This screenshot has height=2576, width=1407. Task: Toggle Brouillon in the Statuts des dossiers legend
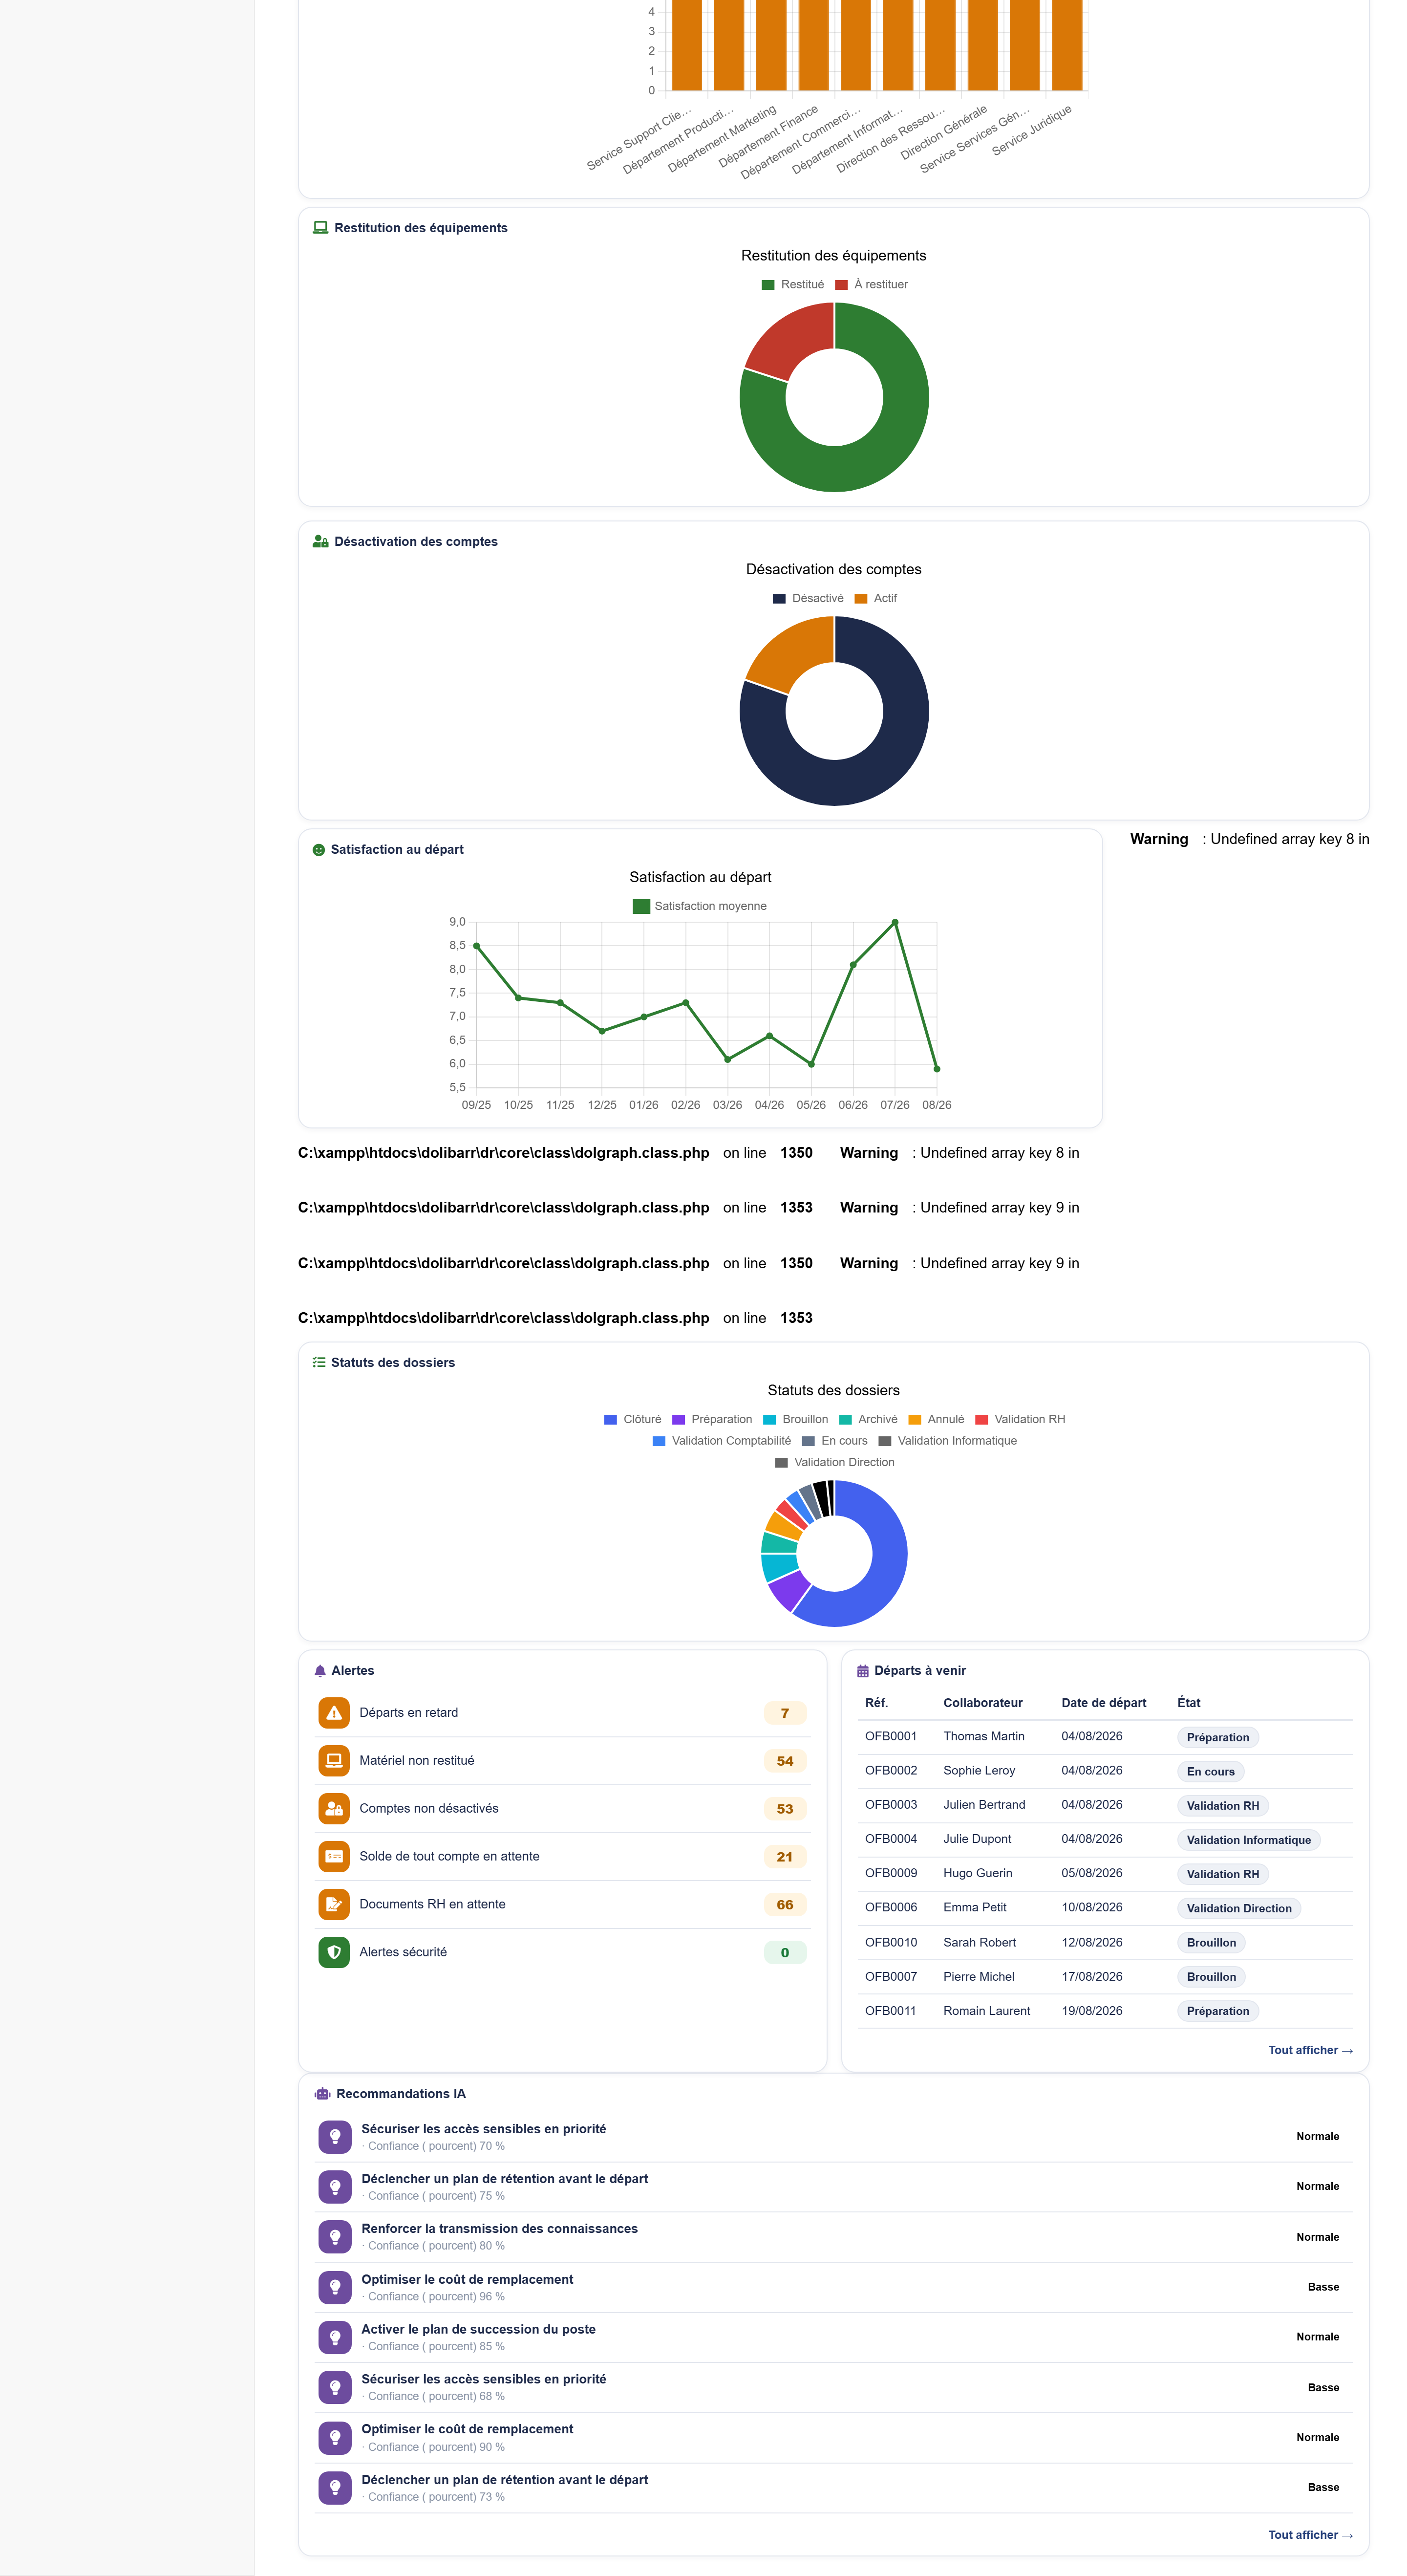796,1420
